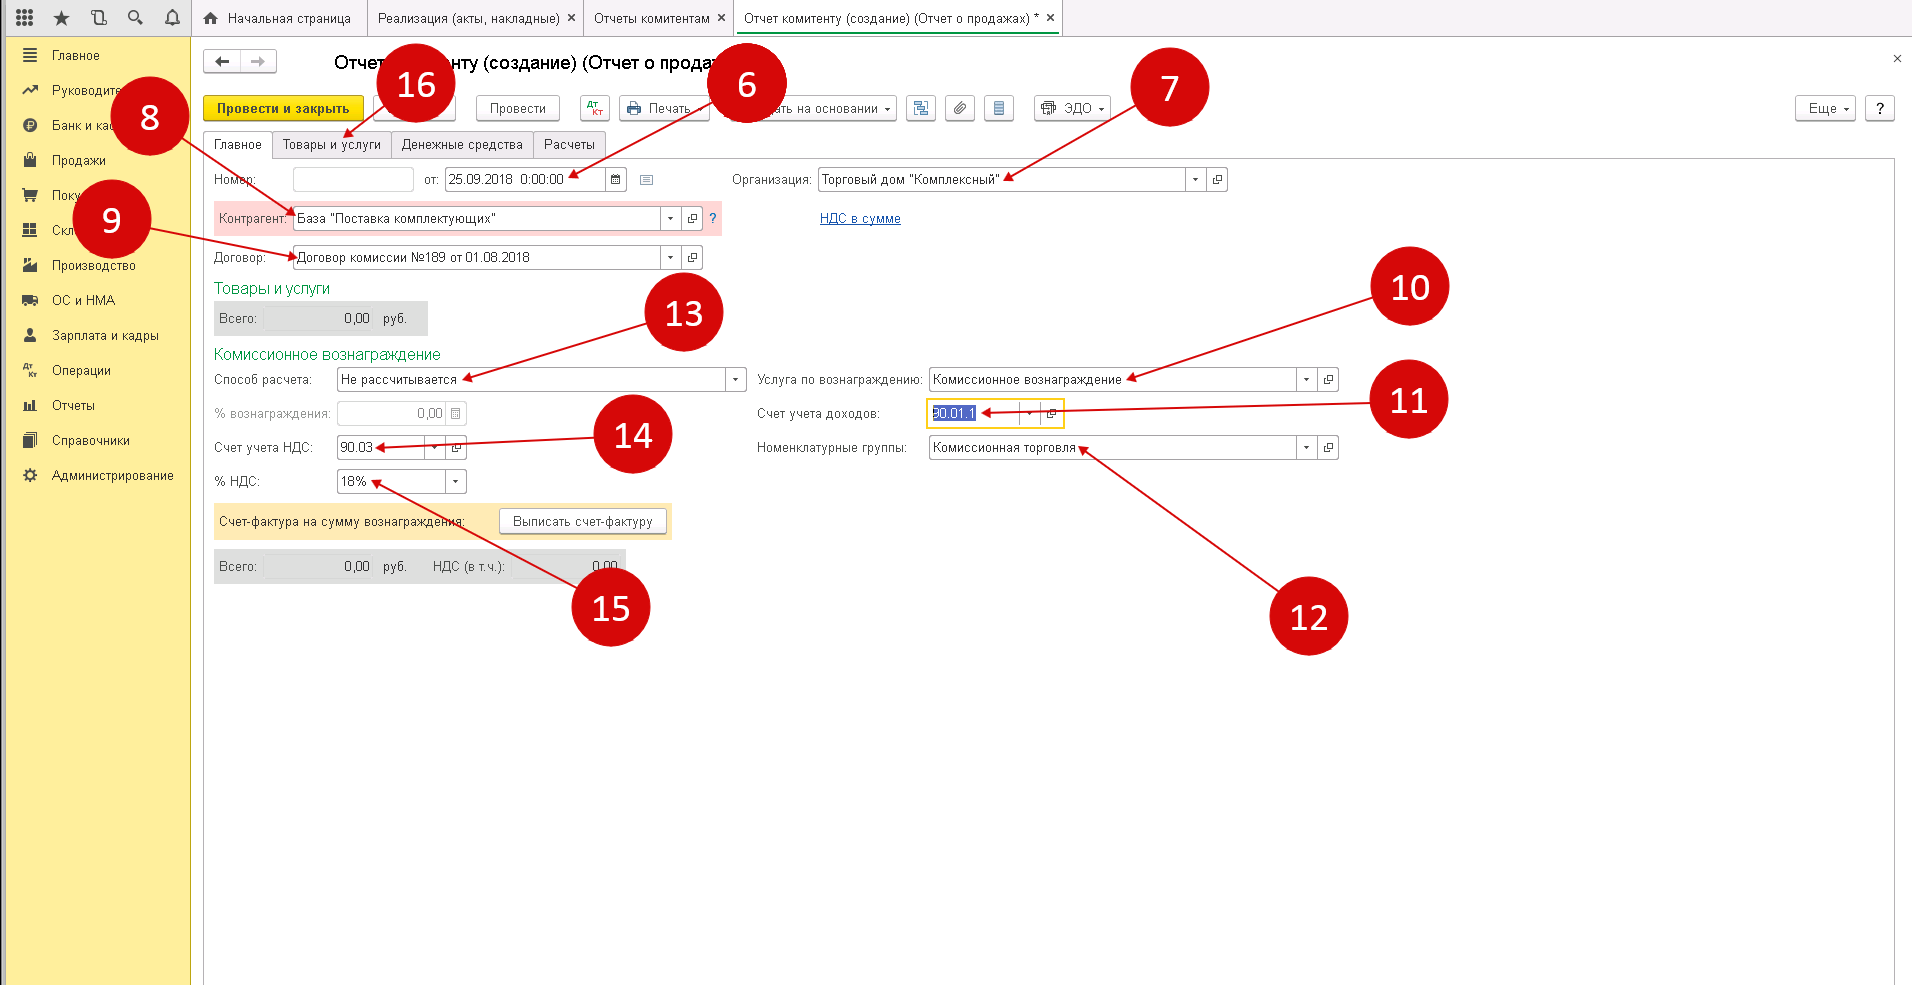1912x985 pixels.
Task: Open the Производство section in sidebar
Action: tap(94, 266)
